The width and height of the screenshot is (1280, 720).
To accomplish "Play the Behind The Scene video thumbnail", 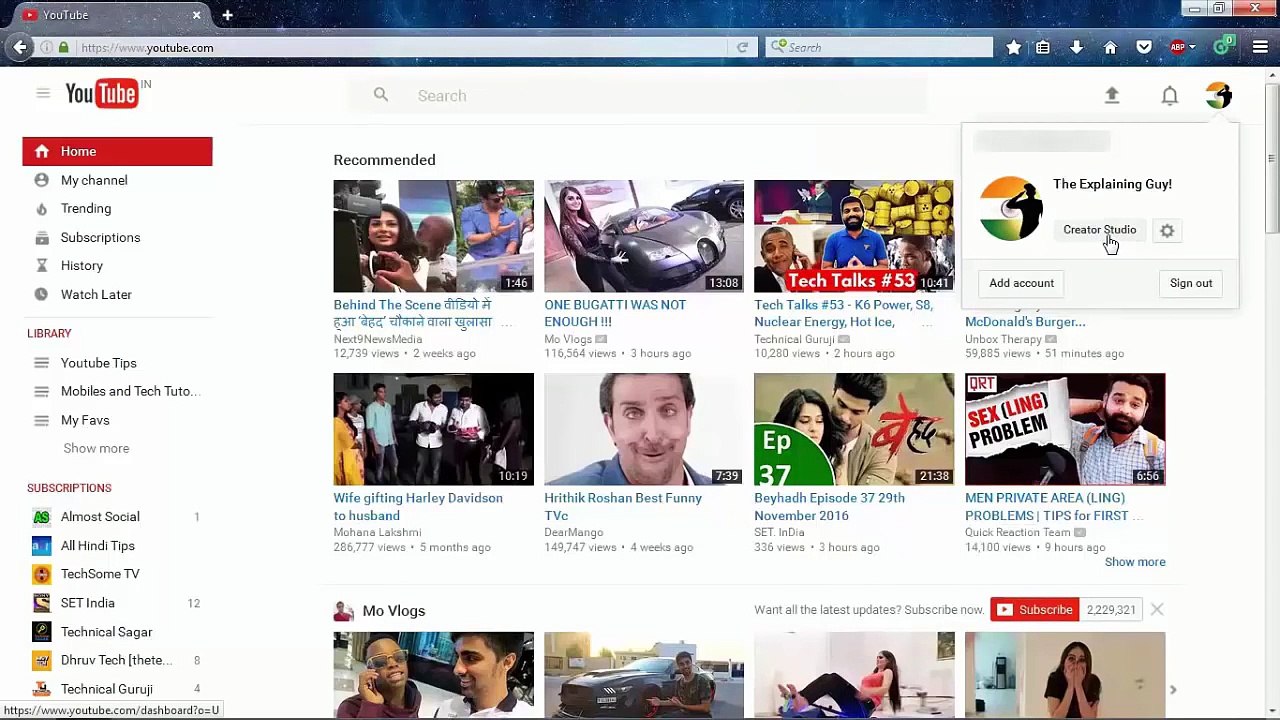I will (433, 236).
